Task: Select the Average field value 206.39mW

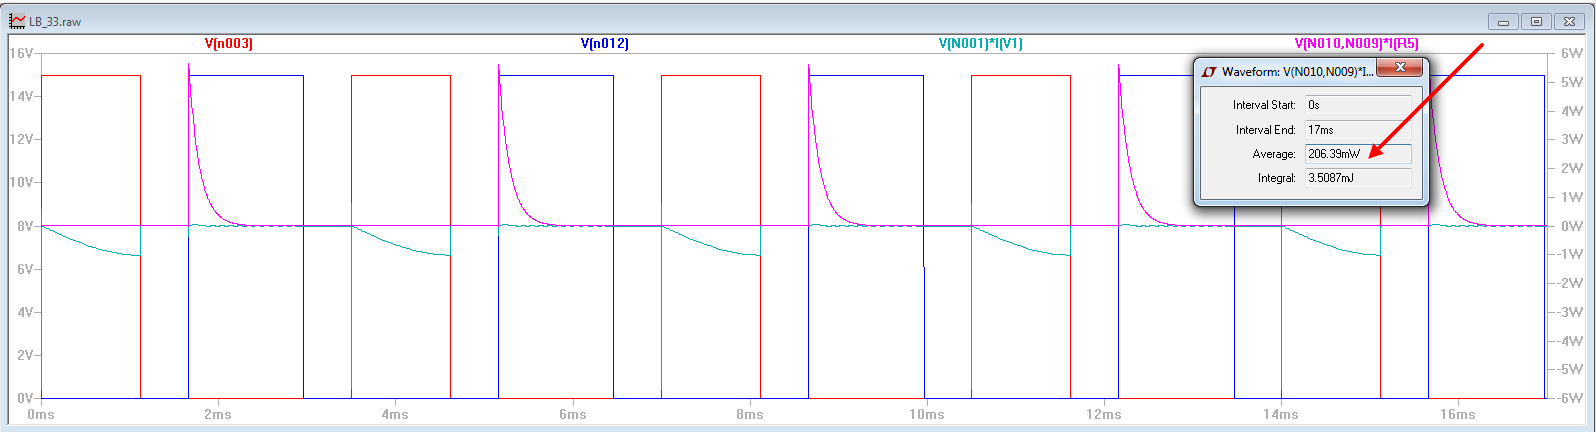Action: (x=1358, y=154)
